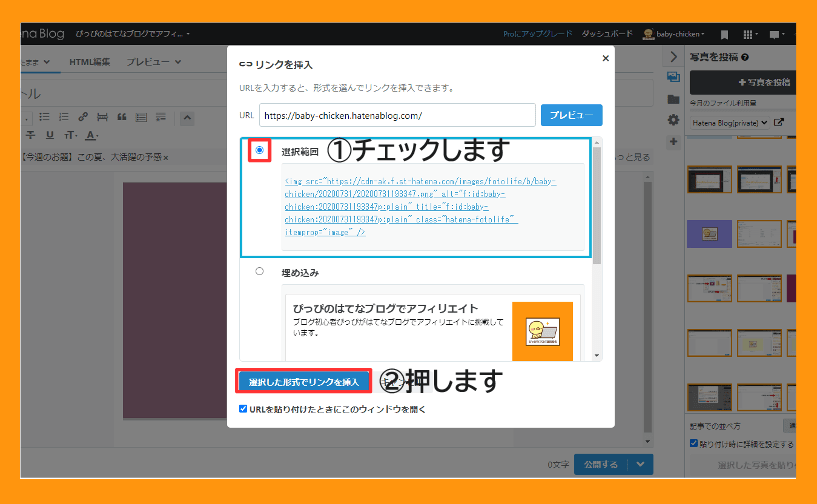Click the dialog format list scrollbar thumb

pos(597,206)
